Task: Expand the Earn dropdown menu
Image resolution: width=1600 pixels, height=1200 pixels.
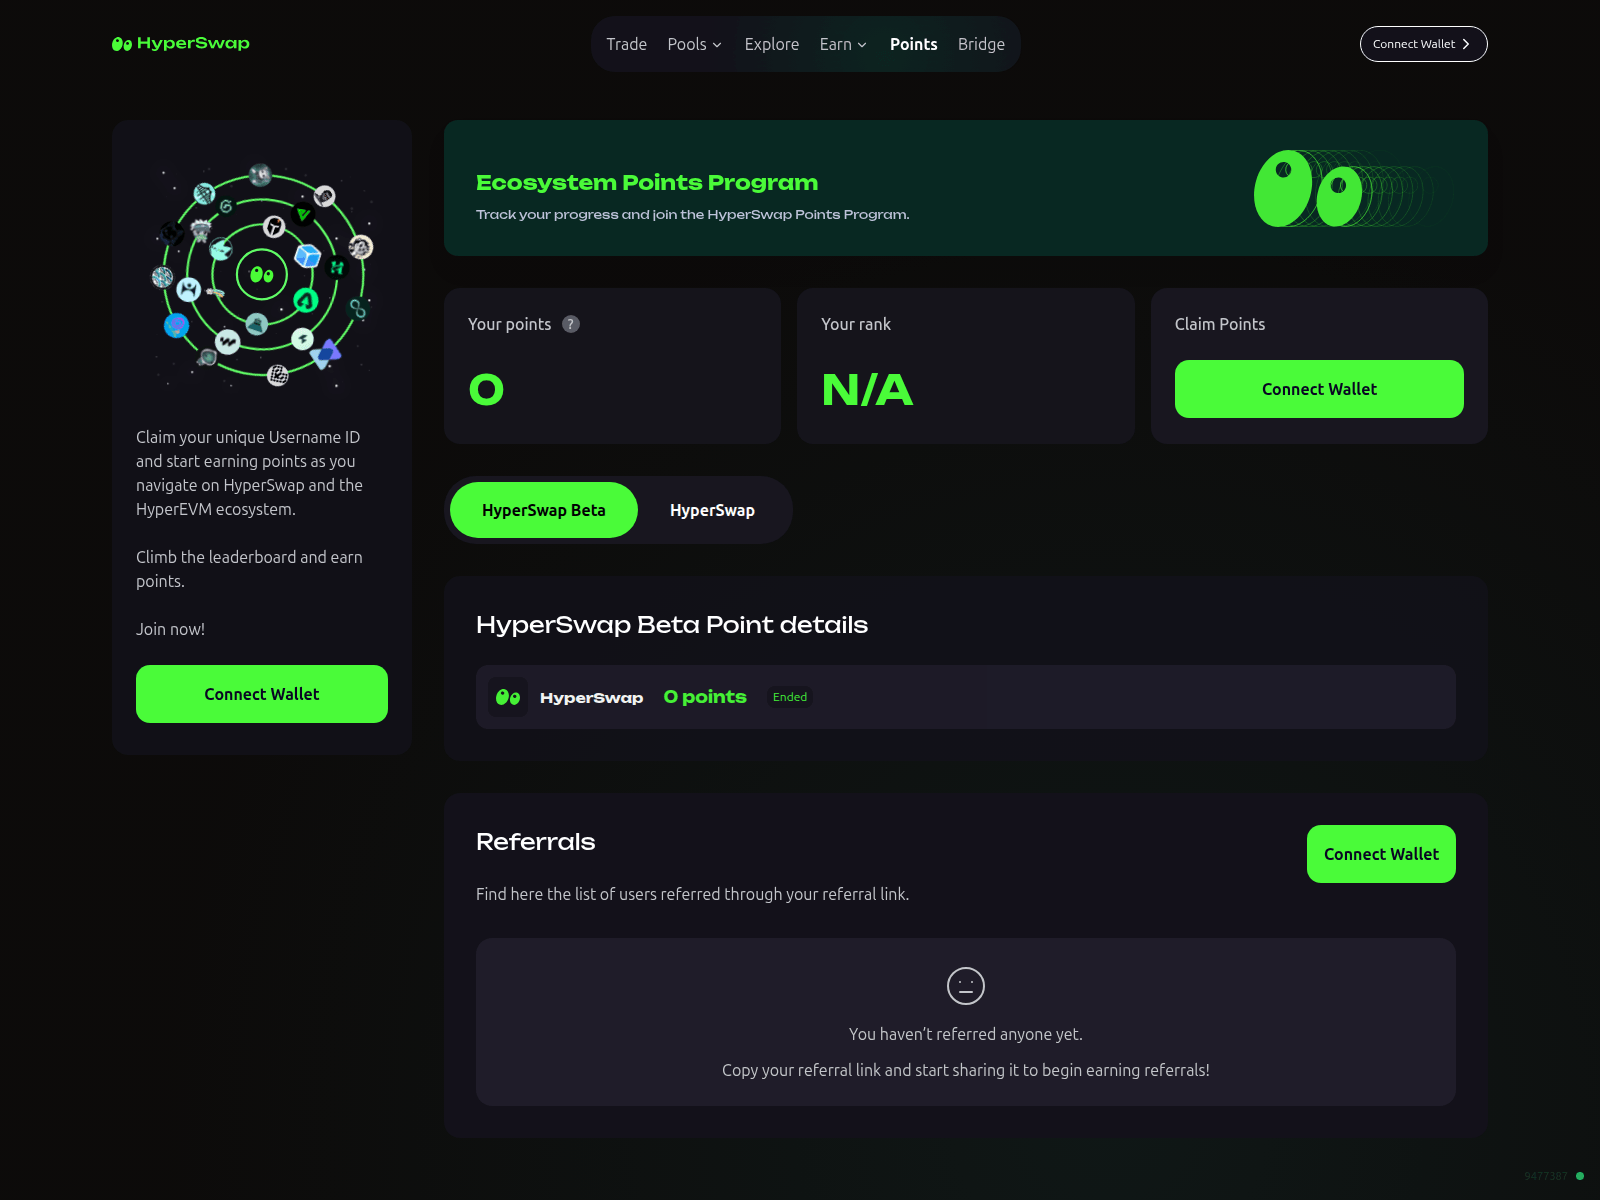Action: coord(842,44)
